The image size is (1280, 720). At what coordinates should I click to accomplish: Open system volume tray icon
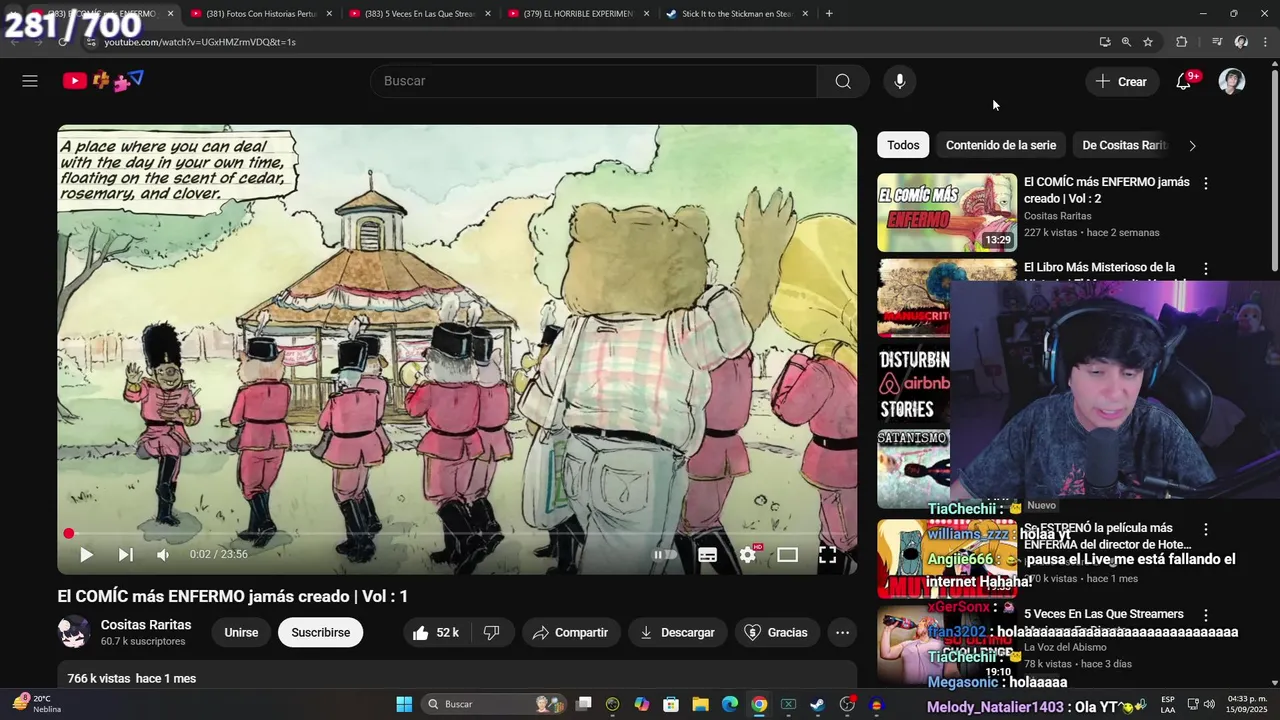[1209, 704]
